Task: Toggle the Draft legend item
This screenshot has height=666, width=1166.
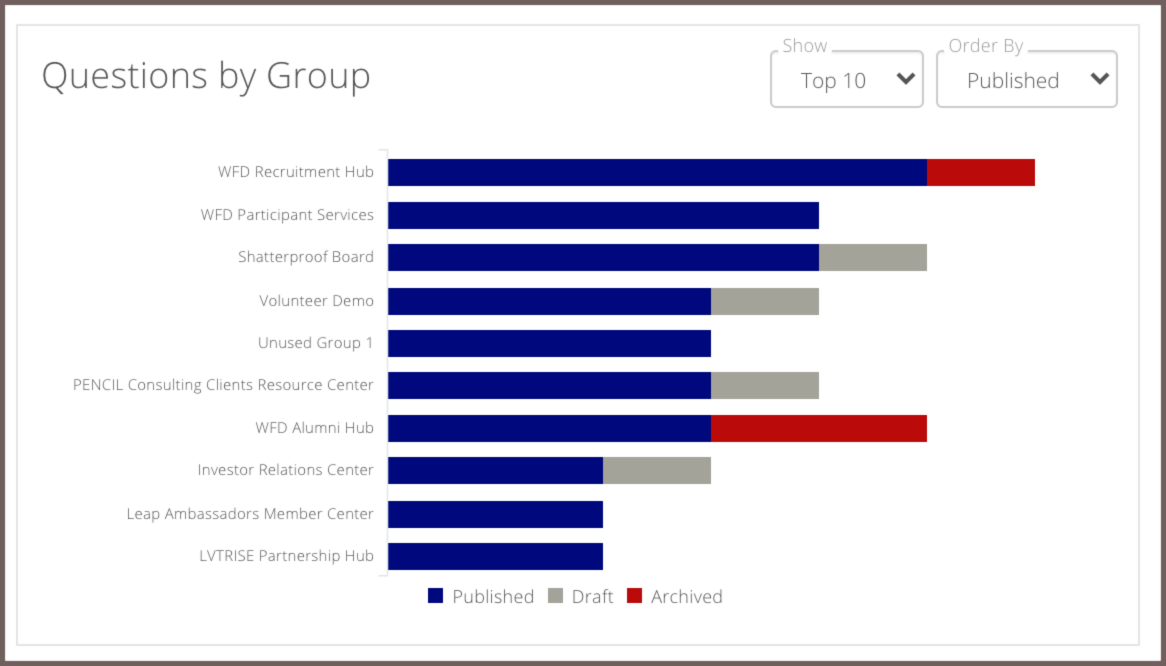Action: point(581,596)
